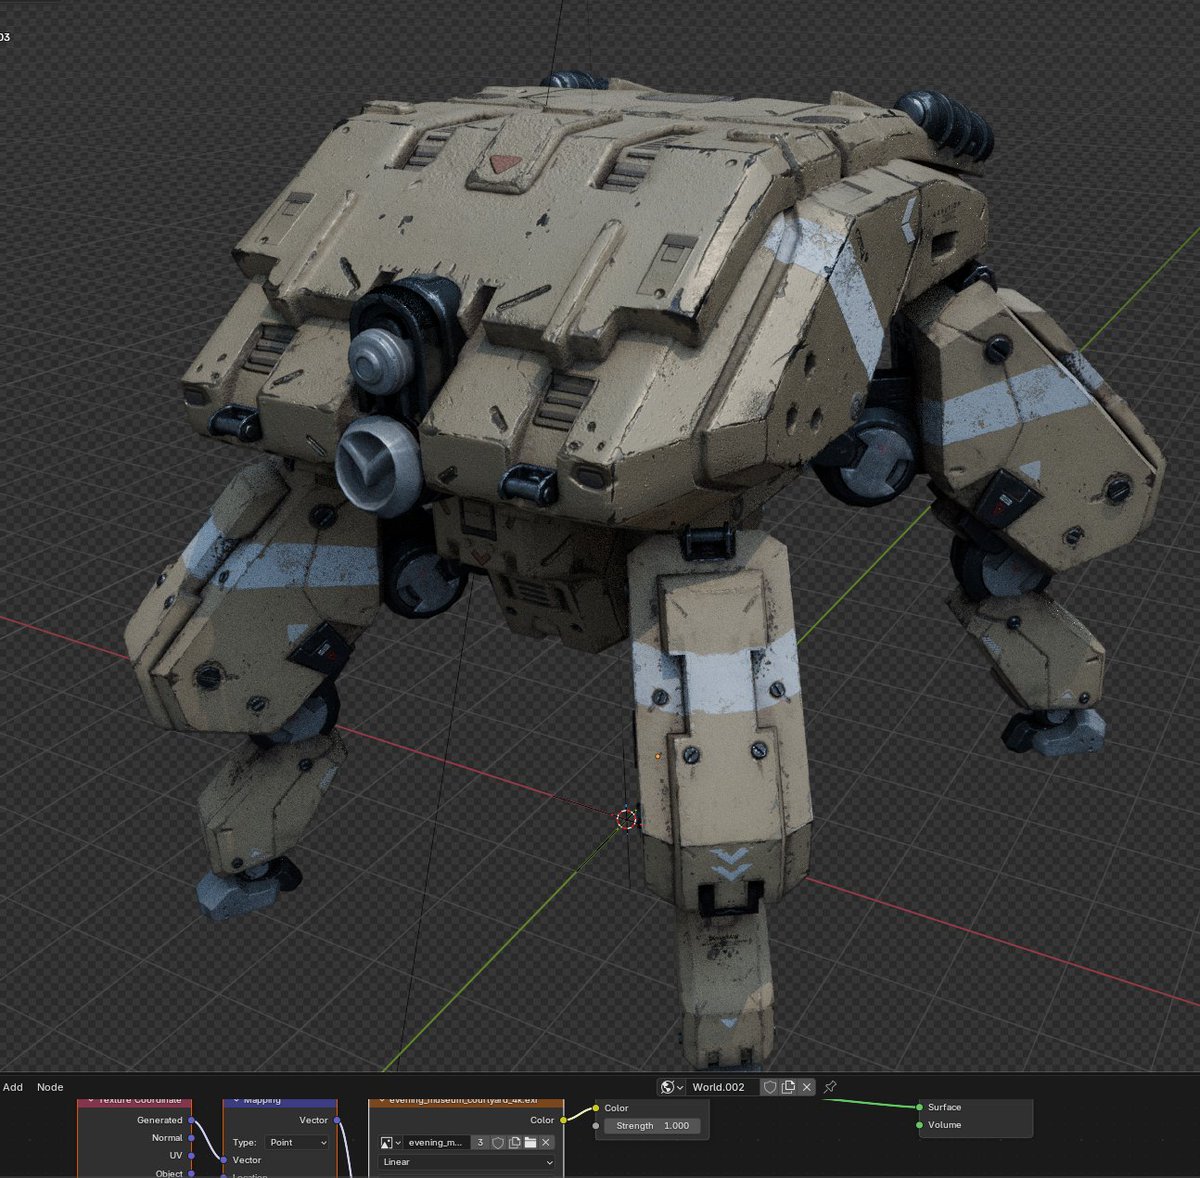Screen dimensions: 1200x1178
Task: Unlink World.002 with the X icon
Action: tap(807, 1087)
